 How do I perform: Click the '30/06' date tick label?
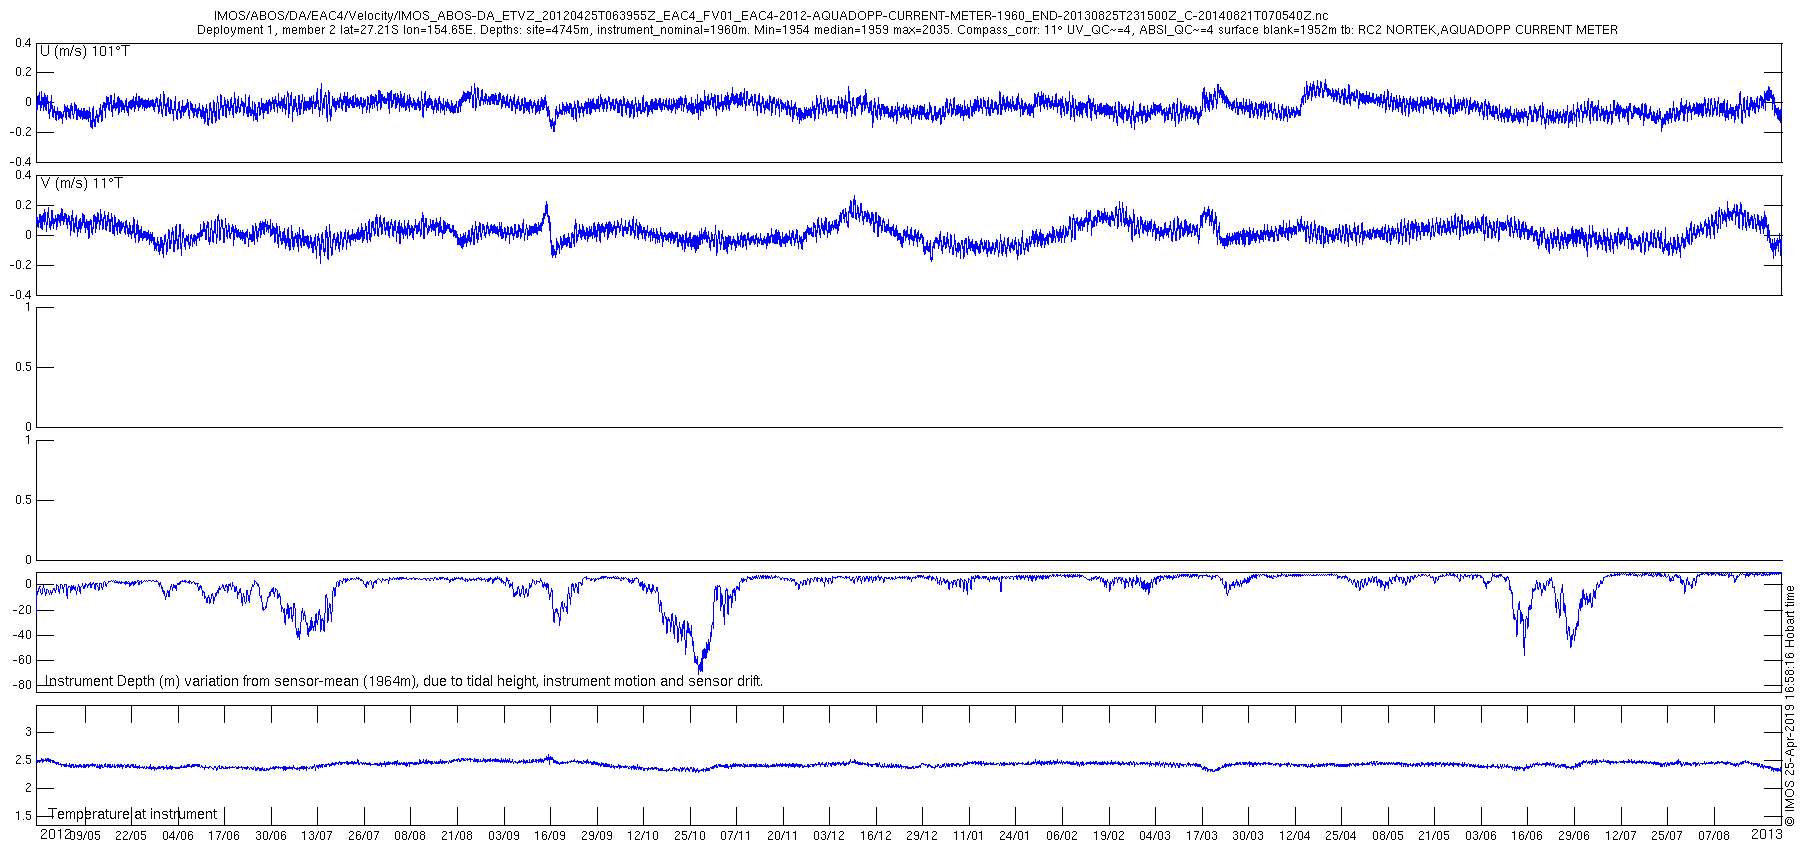click(271, 836)
